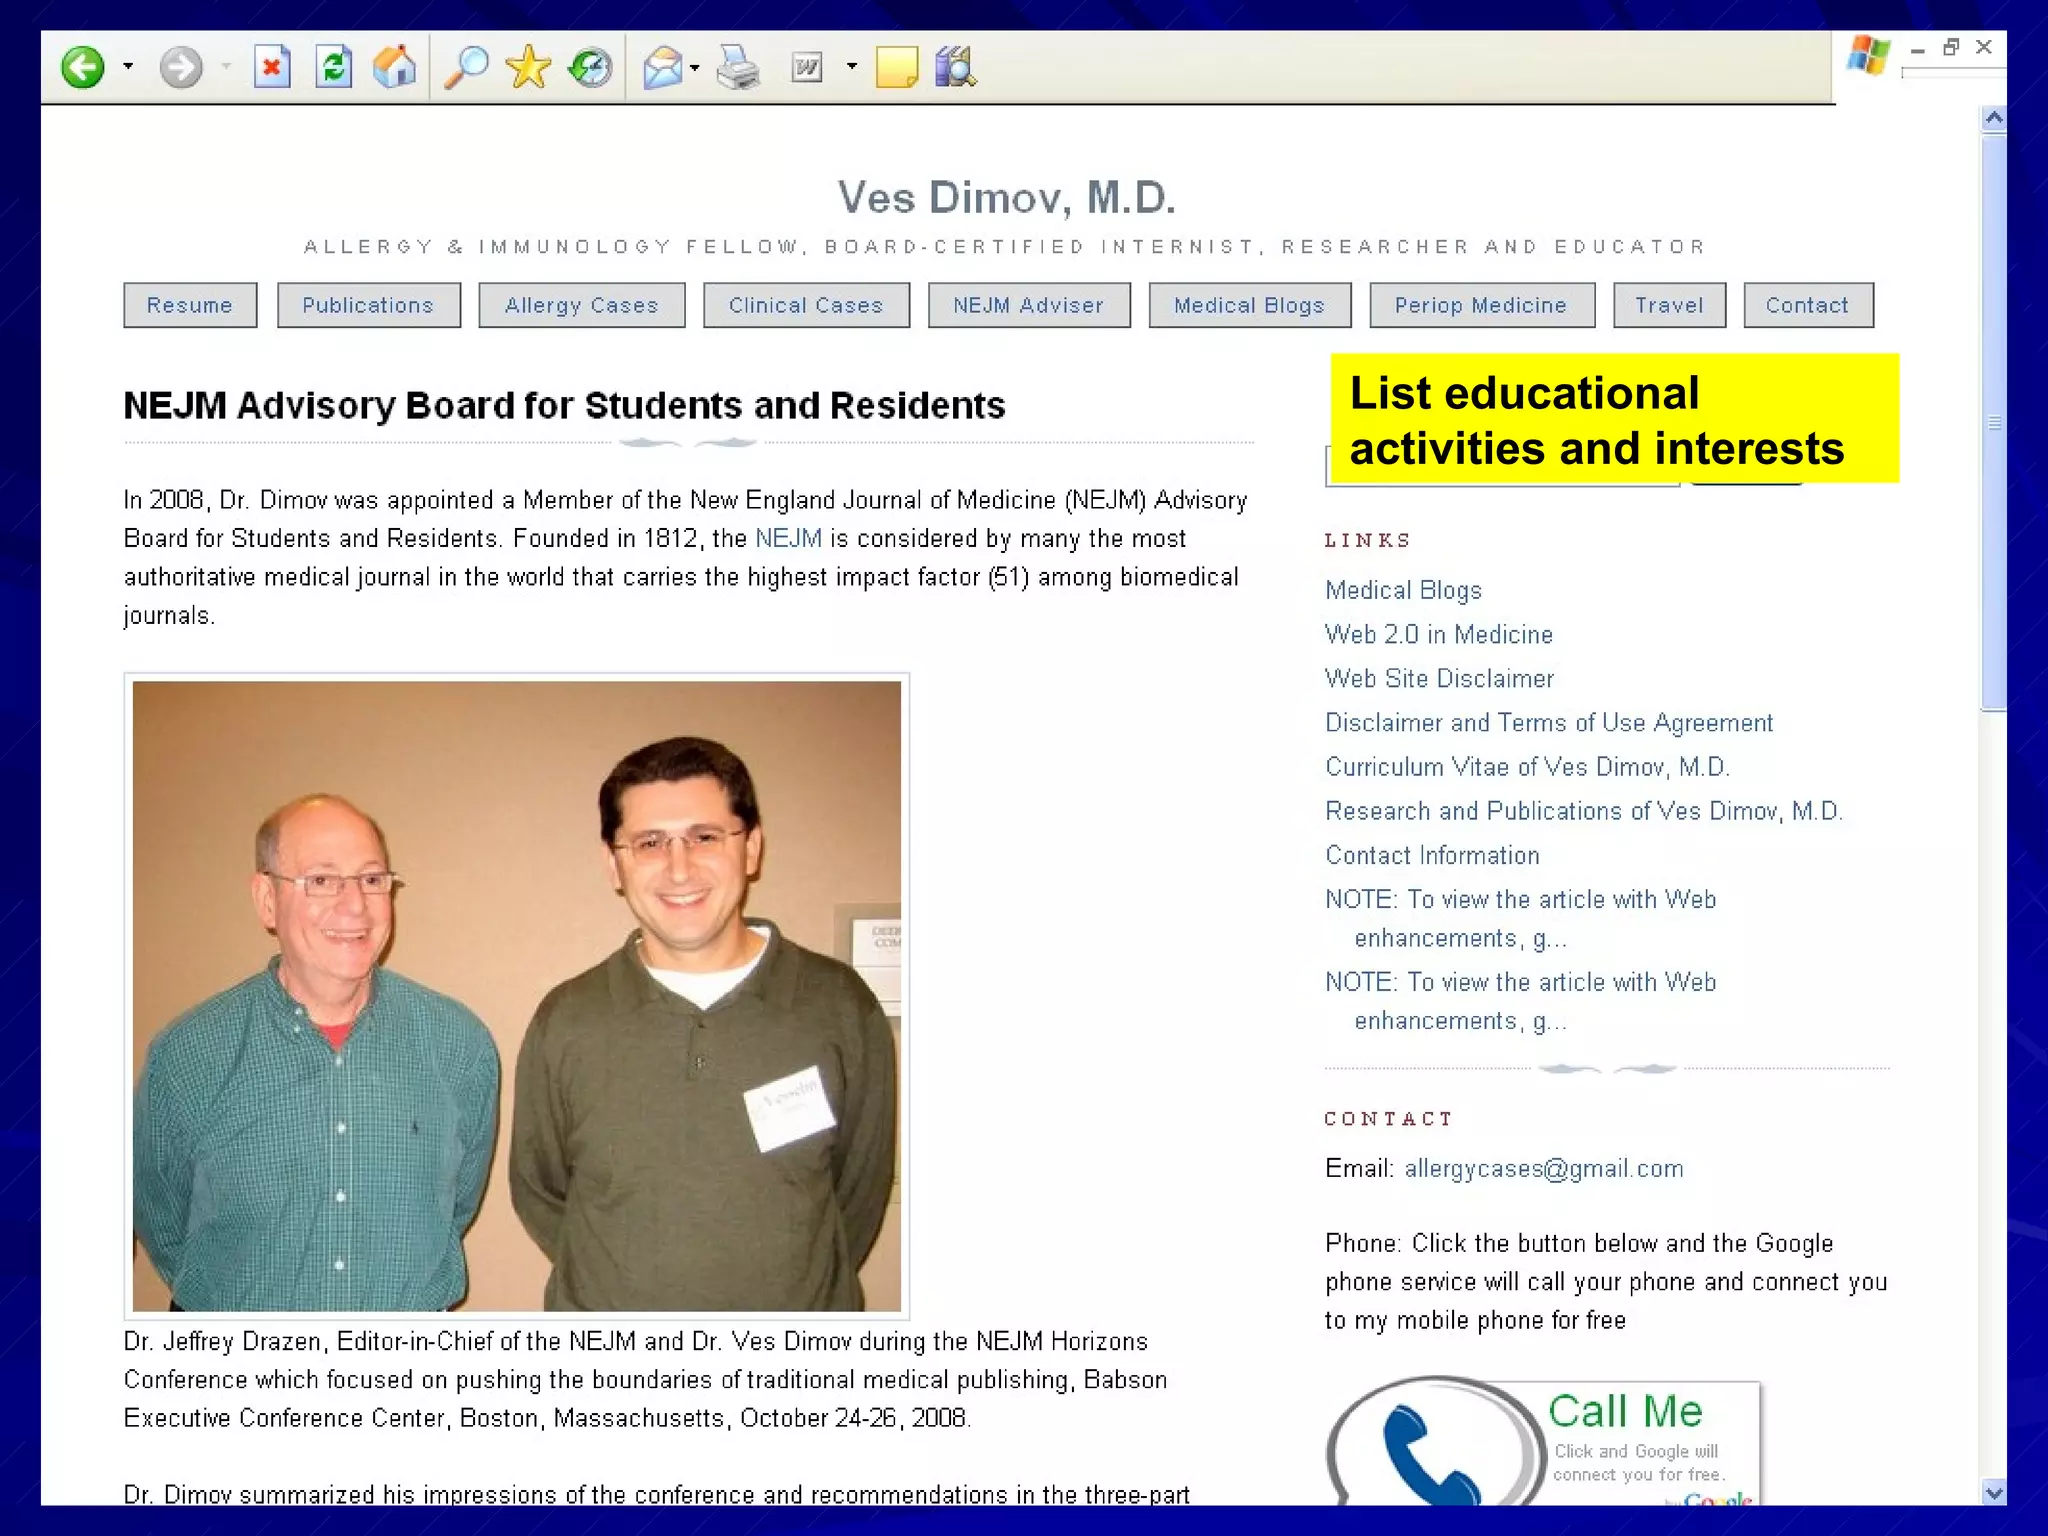
Task: Go to the NEJM Adviser tab
Action: (x=1029, y=305)
